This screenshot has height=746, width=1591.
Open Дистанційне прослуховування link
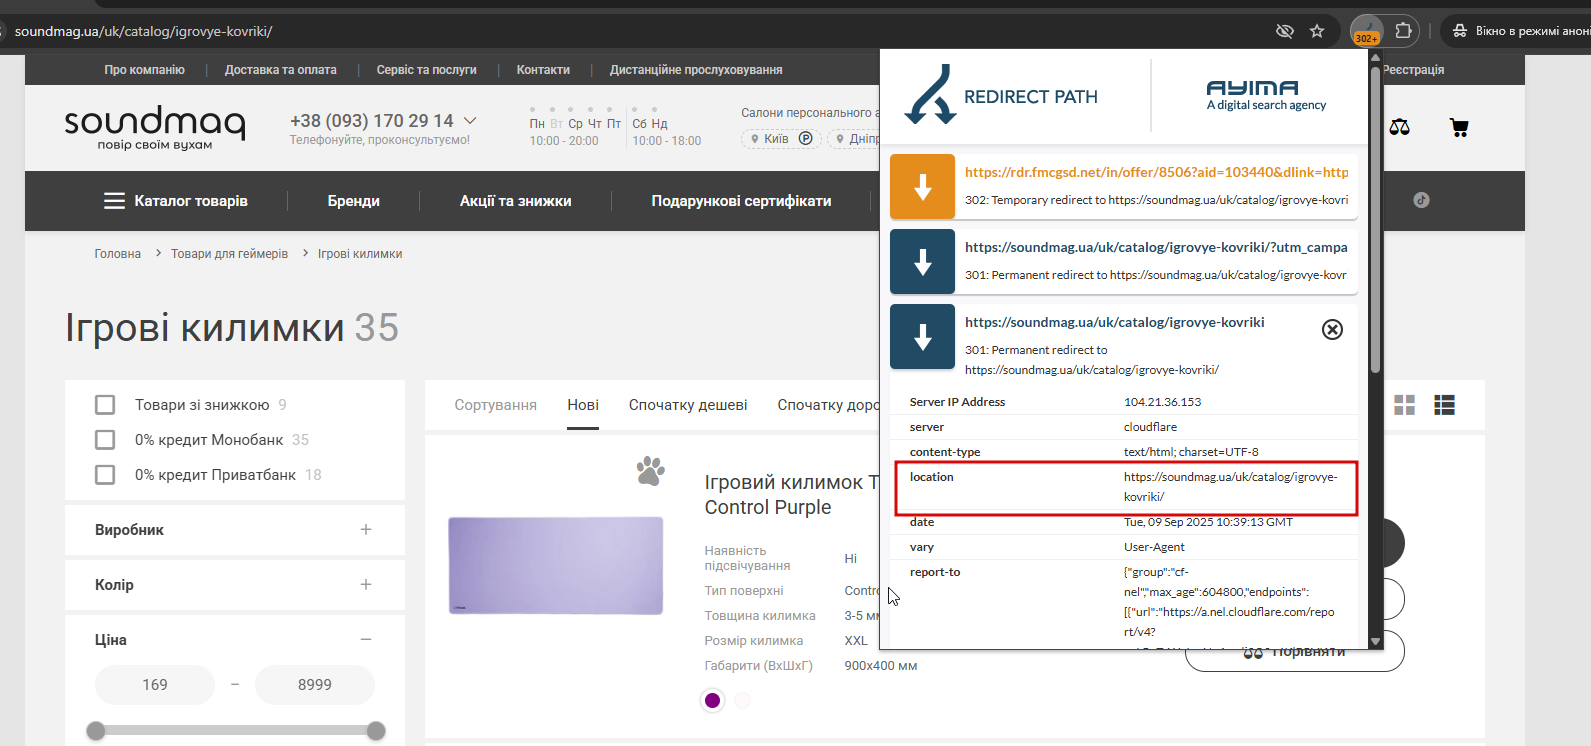coord(696,70)
